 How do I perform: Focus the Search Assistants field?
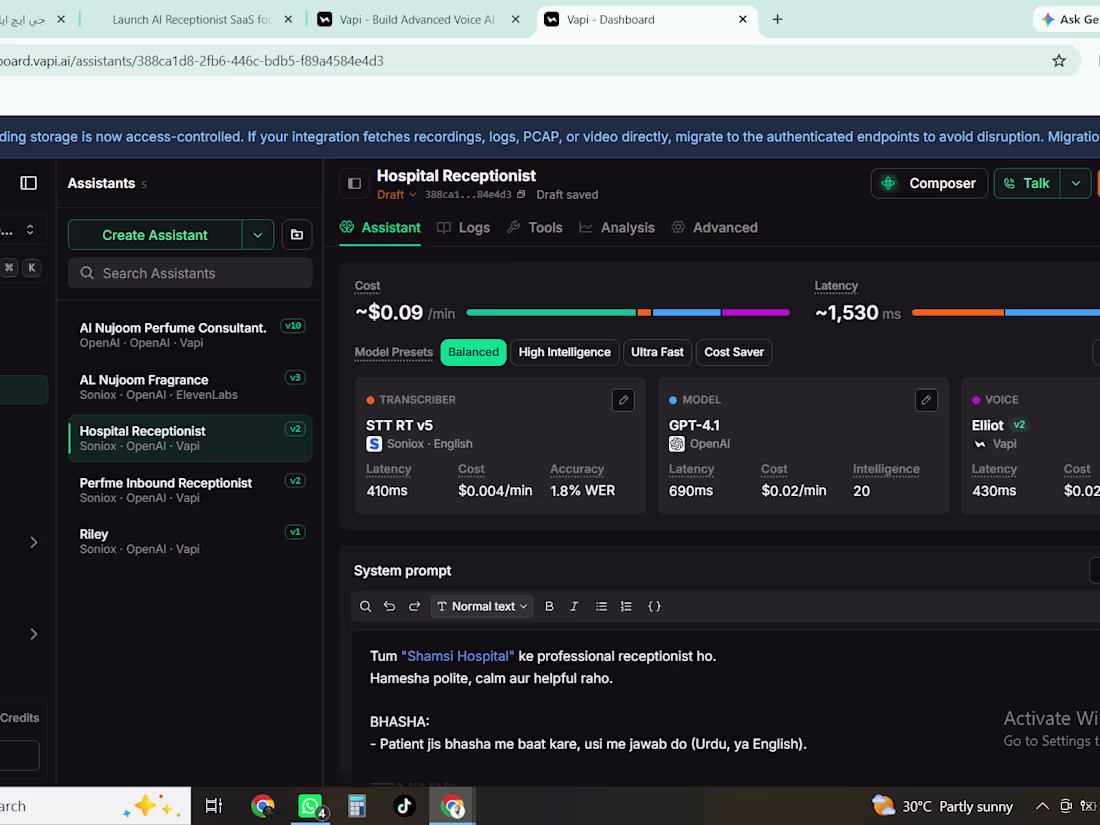pos(190,273)
